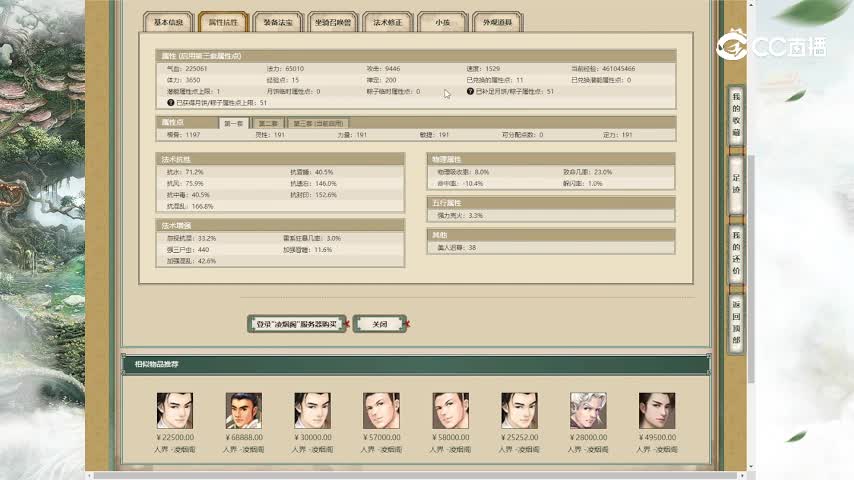Click the 关闭 button
The width and height of the screenshot is (854, 480).
[x=380, y=324]
